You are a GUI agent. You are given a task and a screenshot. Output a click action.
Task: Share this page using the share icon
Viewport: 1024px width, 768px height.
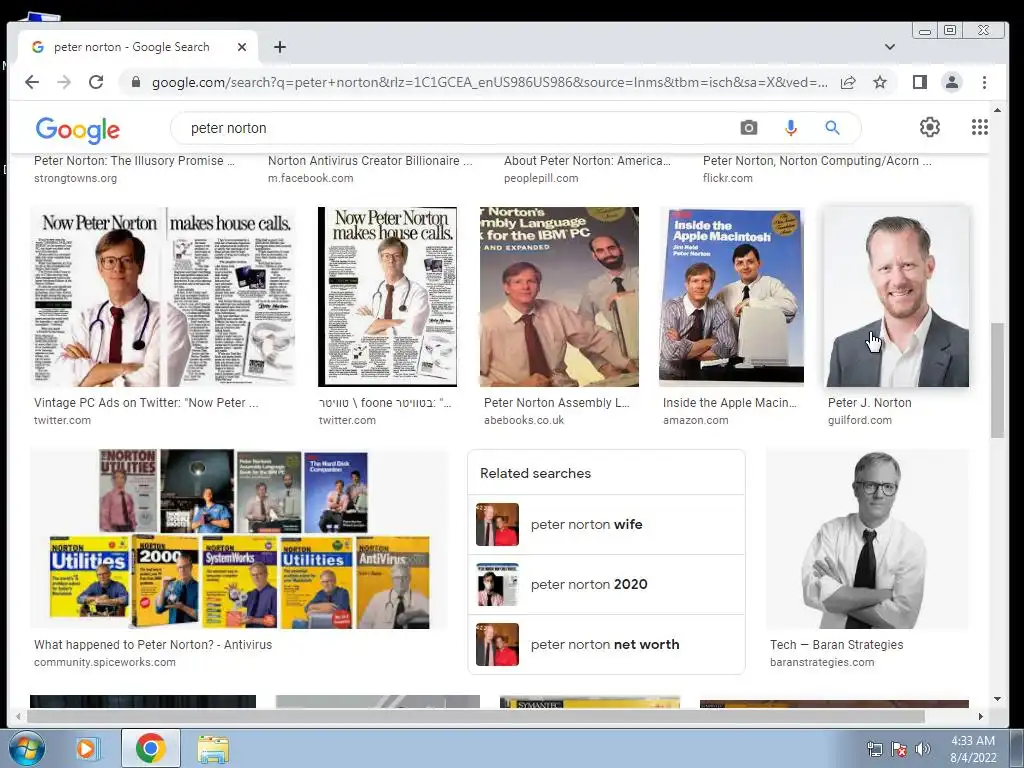(848, 82)
